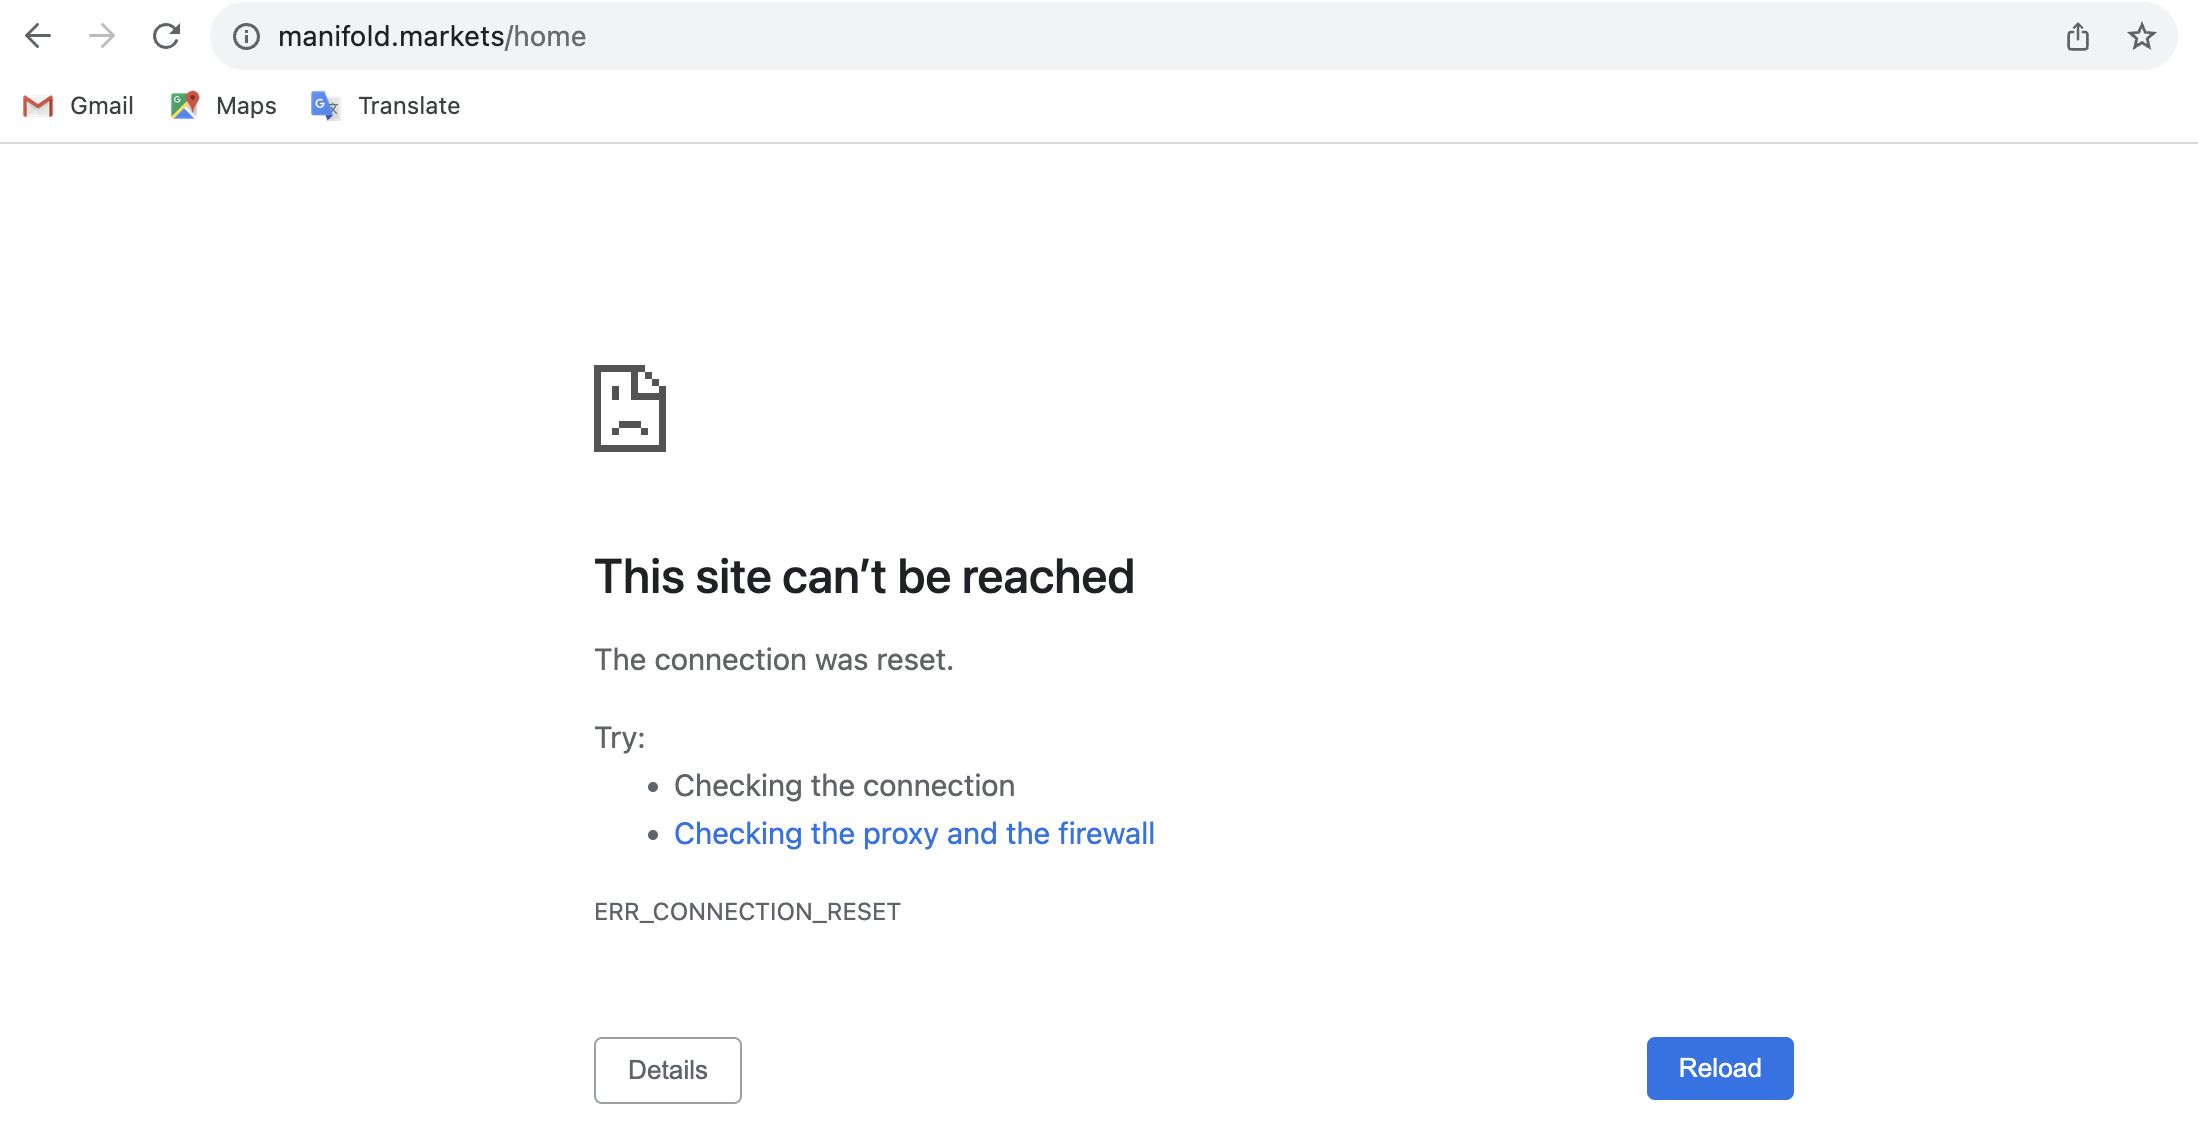This screenshot has height=1146, width=2198.
Task: Click the "Checking the connection" suggestion text
Action: 844,786
